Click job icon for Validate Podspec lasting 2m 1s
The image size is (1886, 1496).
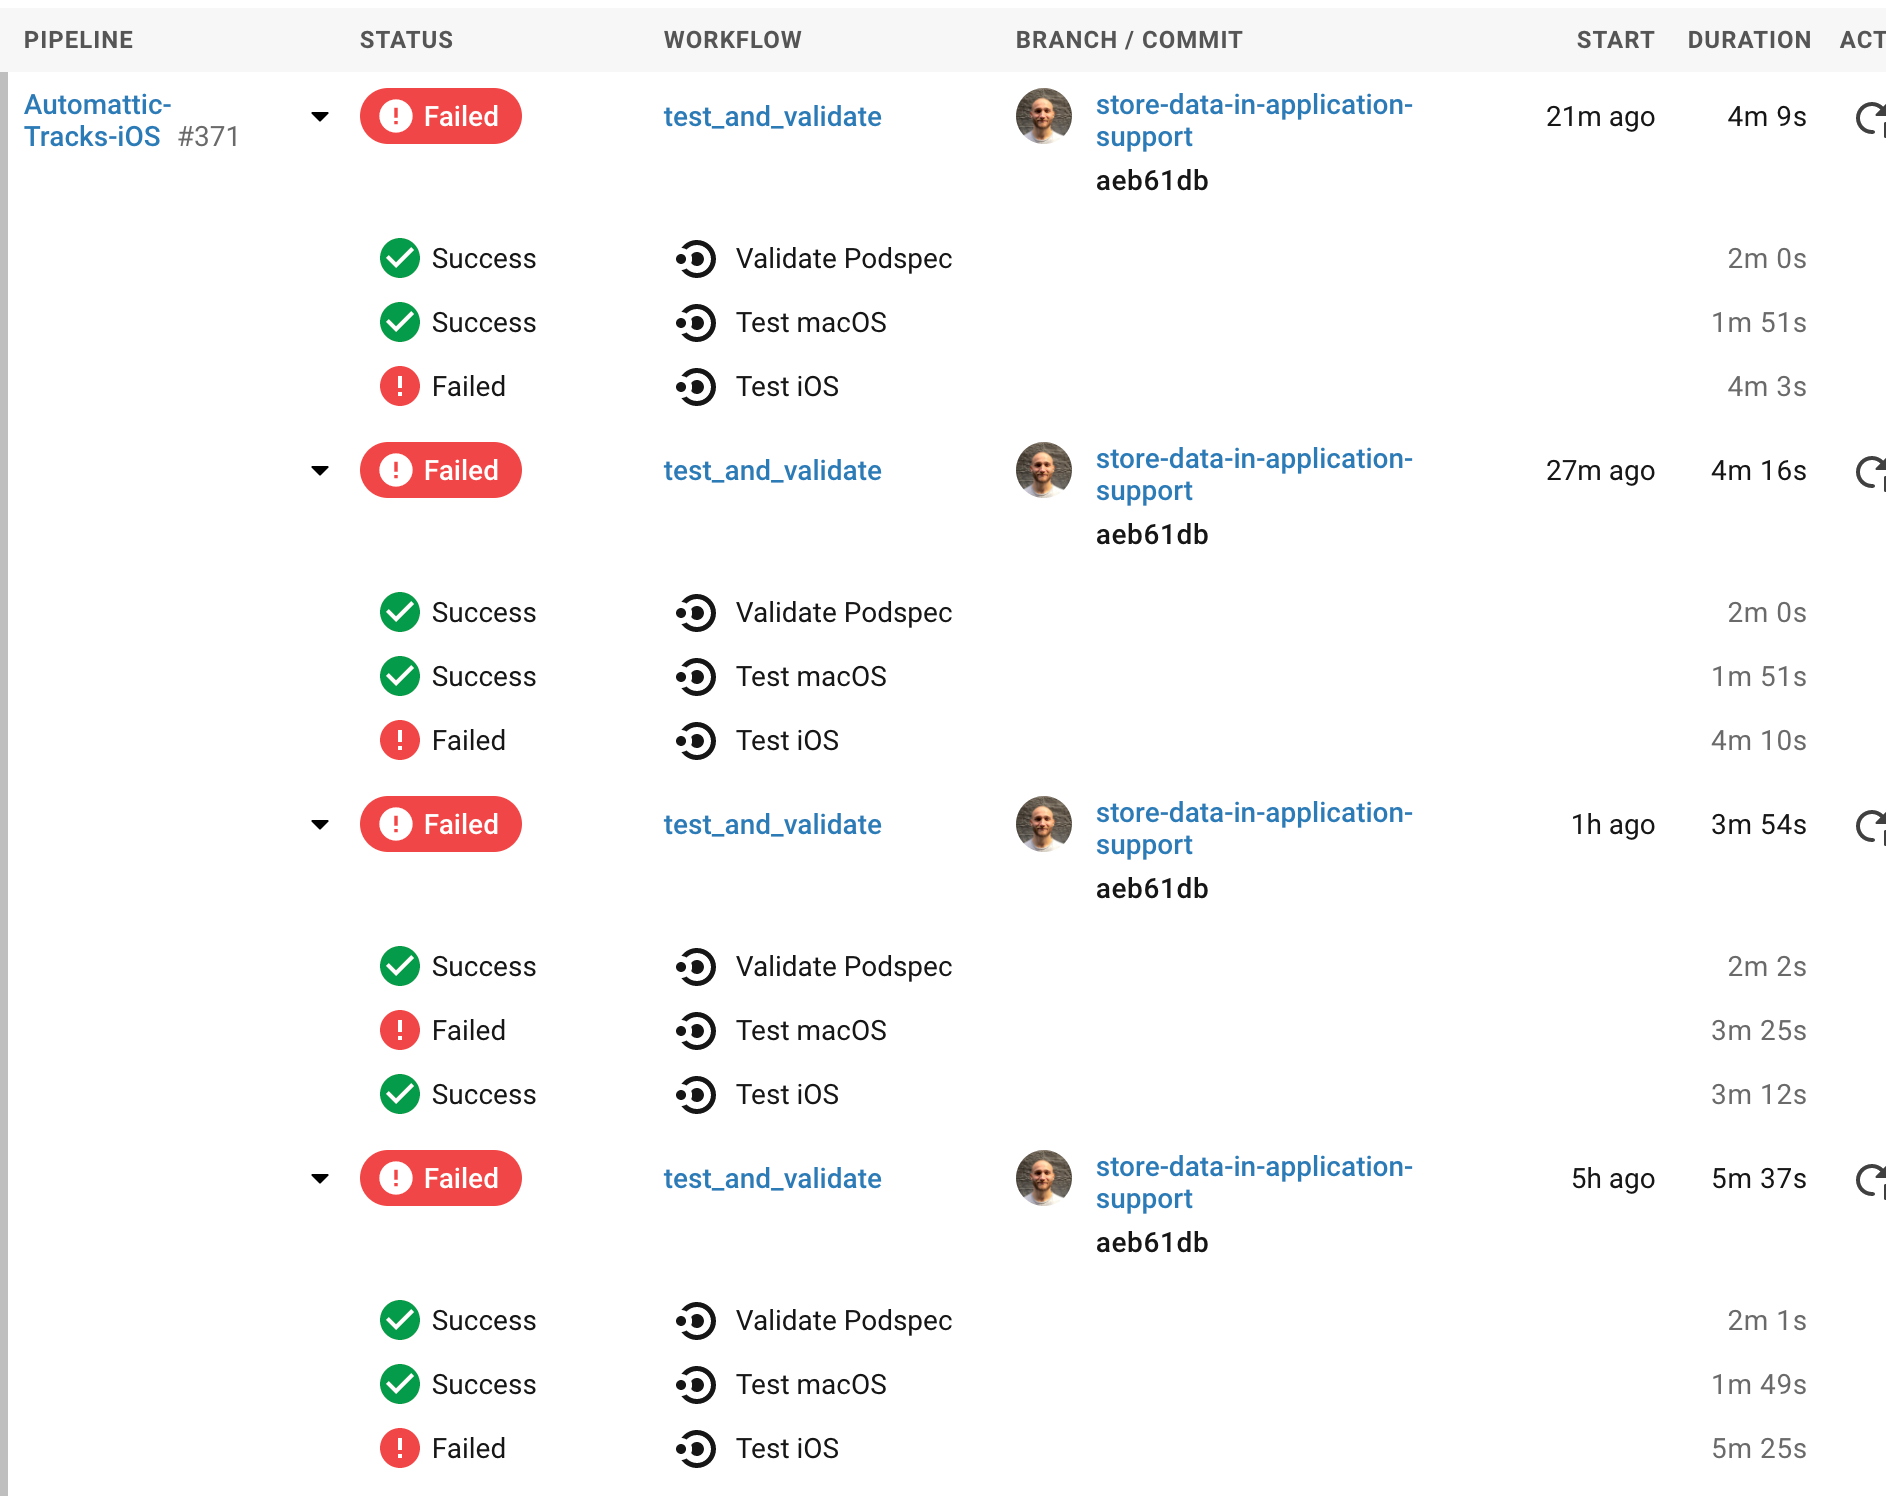coord(696,1321)
